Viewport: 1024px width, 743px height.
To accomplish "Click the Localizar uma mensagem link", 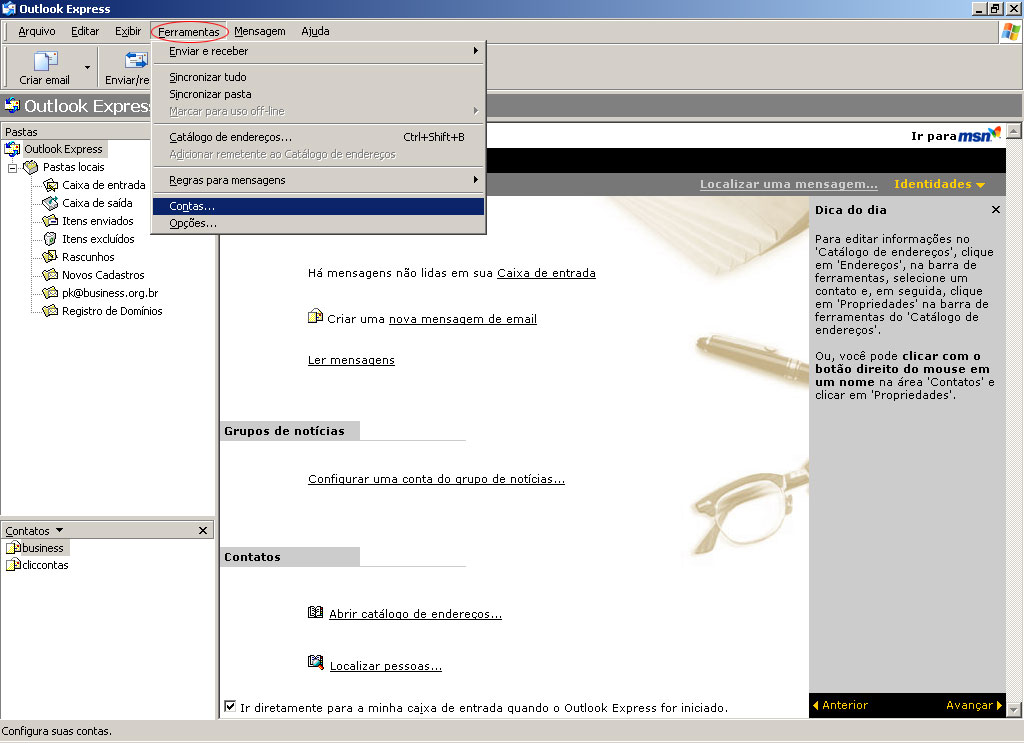I will coord(789,184).
